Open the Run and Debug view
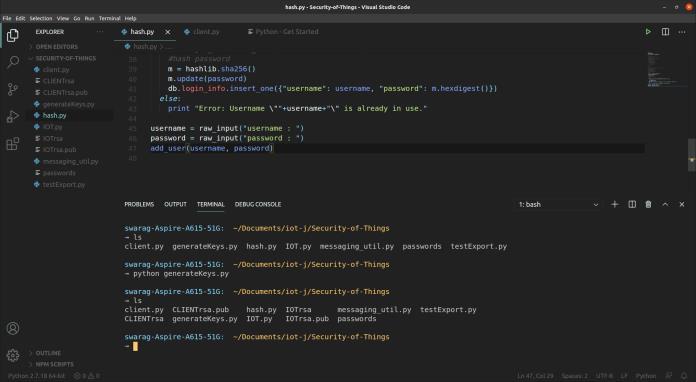The width and height of the screenshot is (696, 382). tap(12, 116)
